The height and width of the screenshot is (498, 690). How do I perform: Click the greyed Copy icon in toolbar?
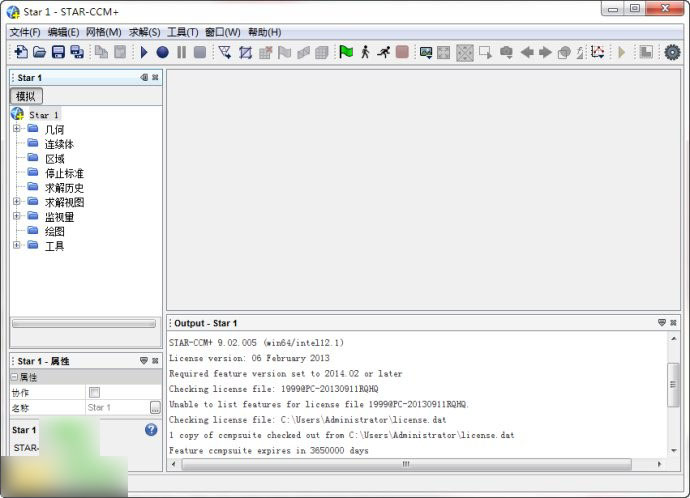tap(102, 52)
